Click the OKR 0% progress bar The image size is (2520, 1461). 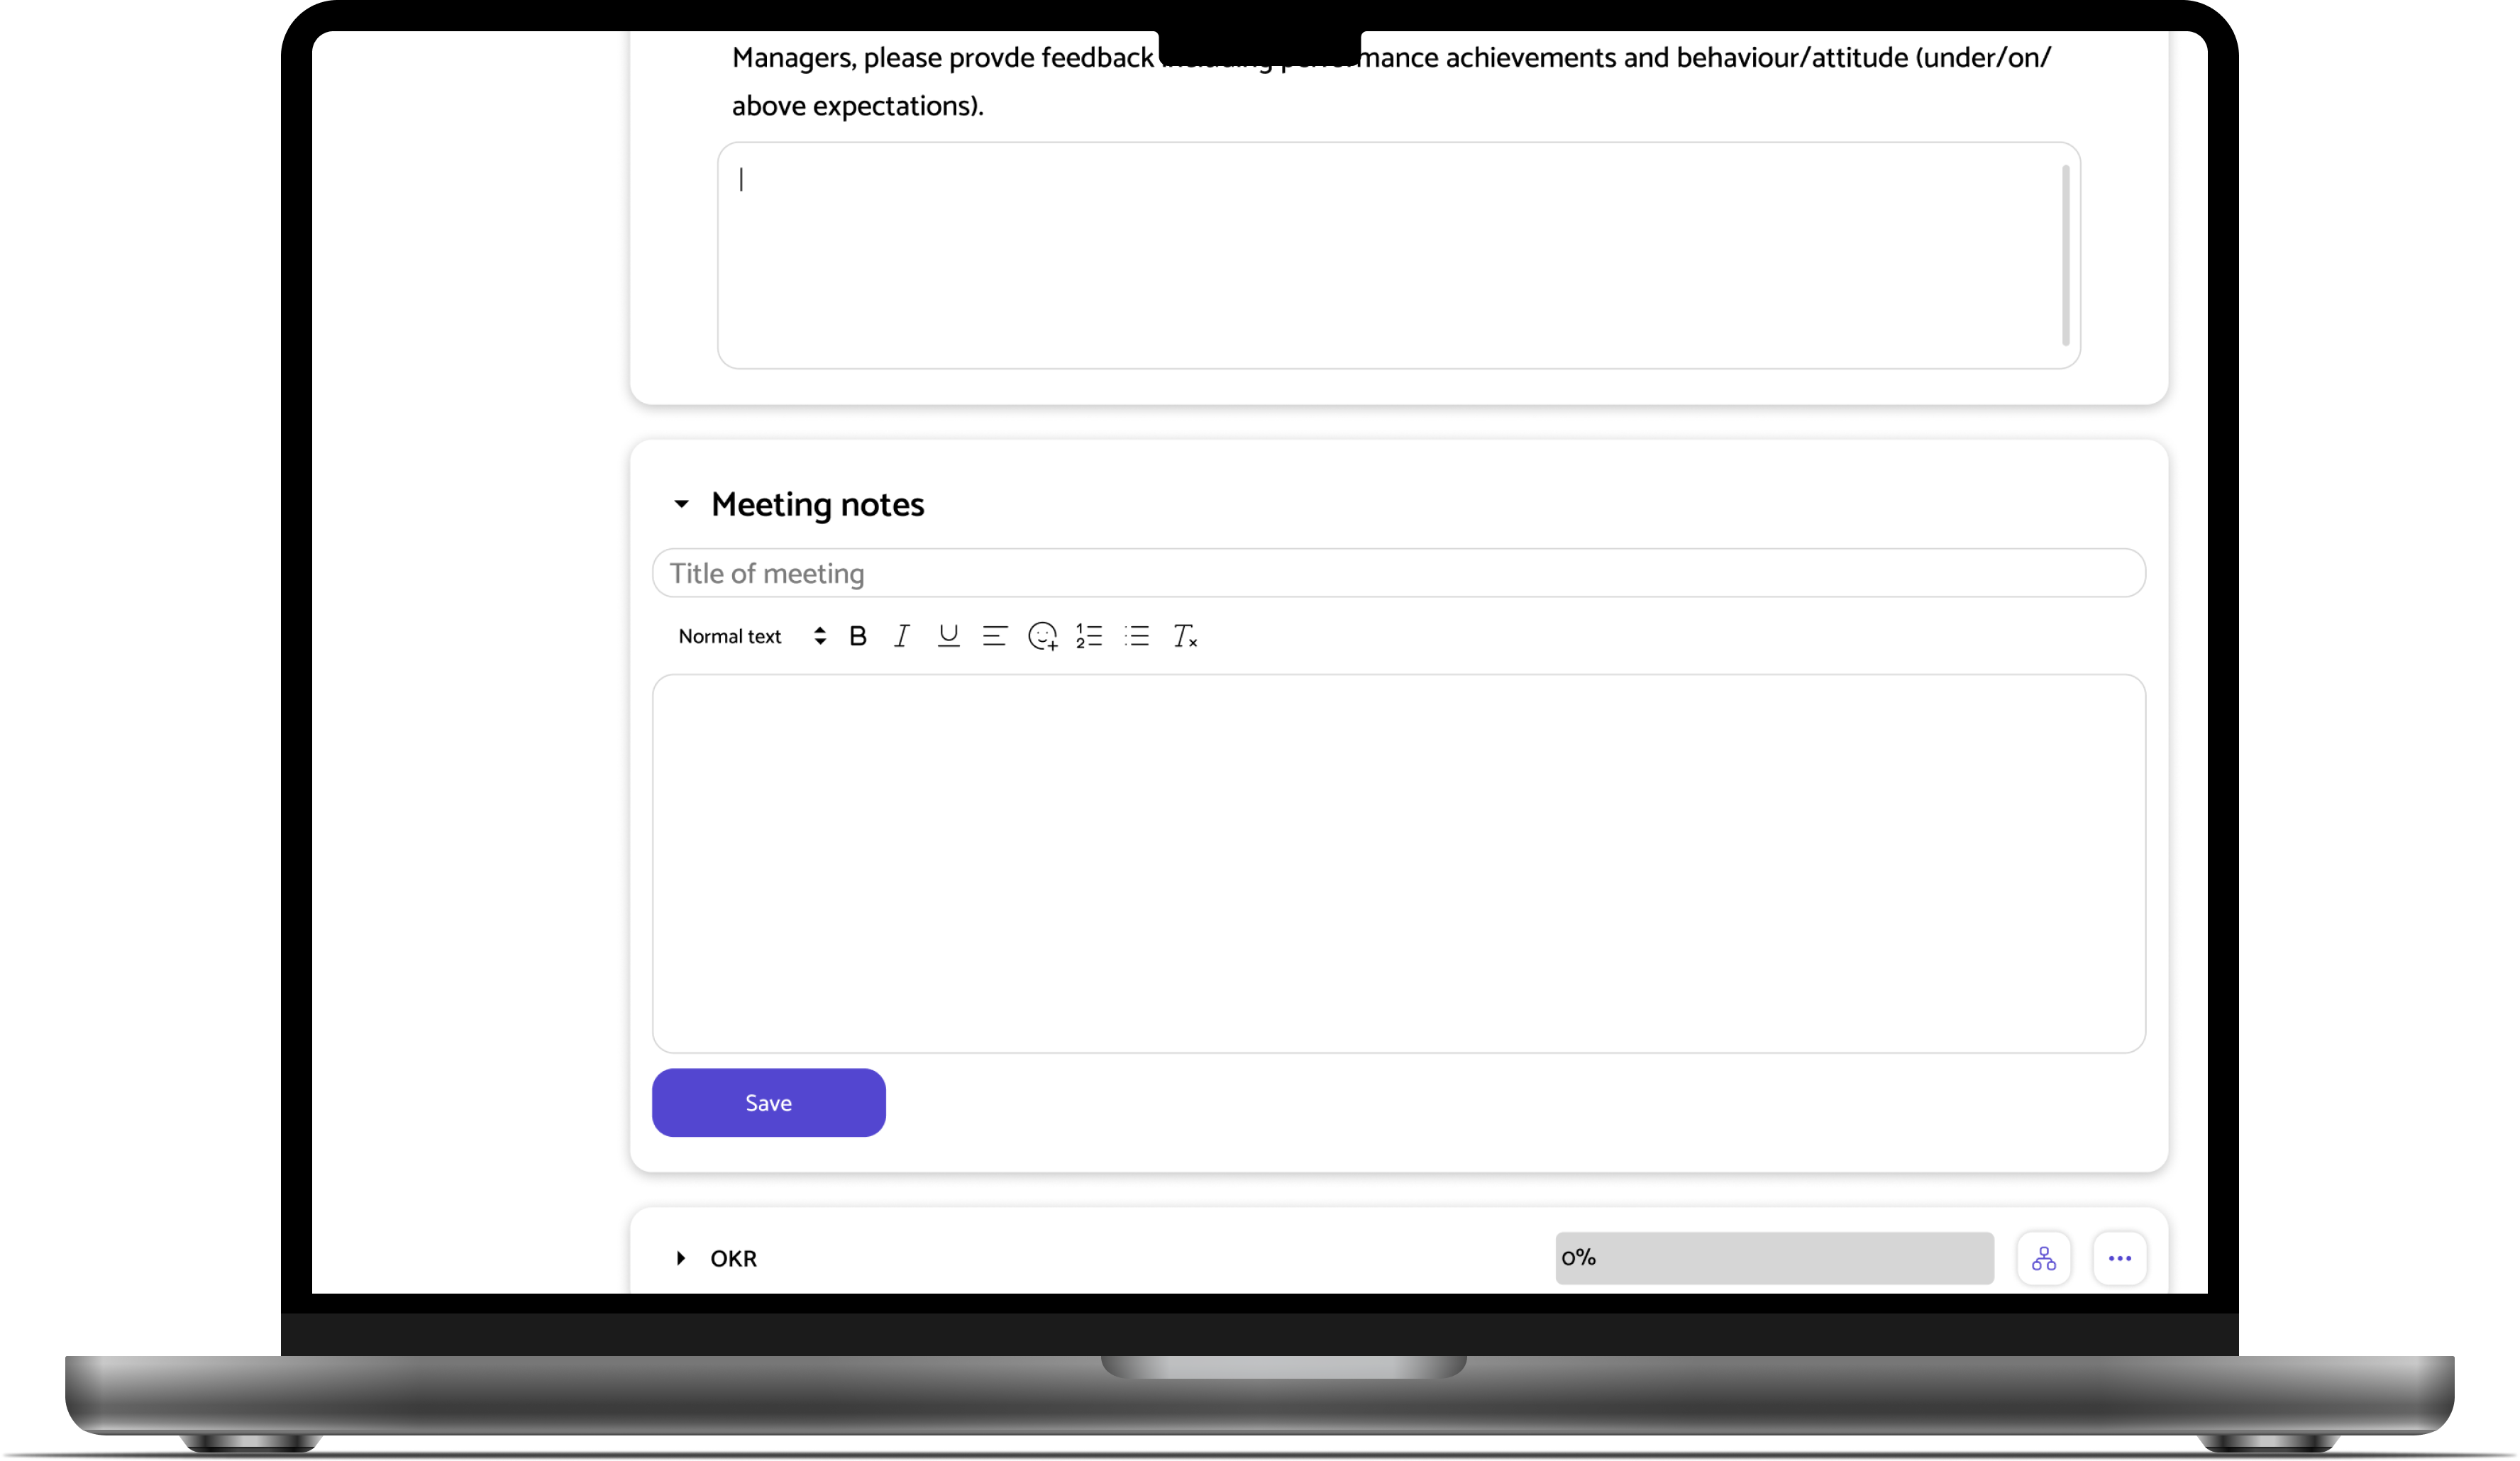coord(1774,1258)
